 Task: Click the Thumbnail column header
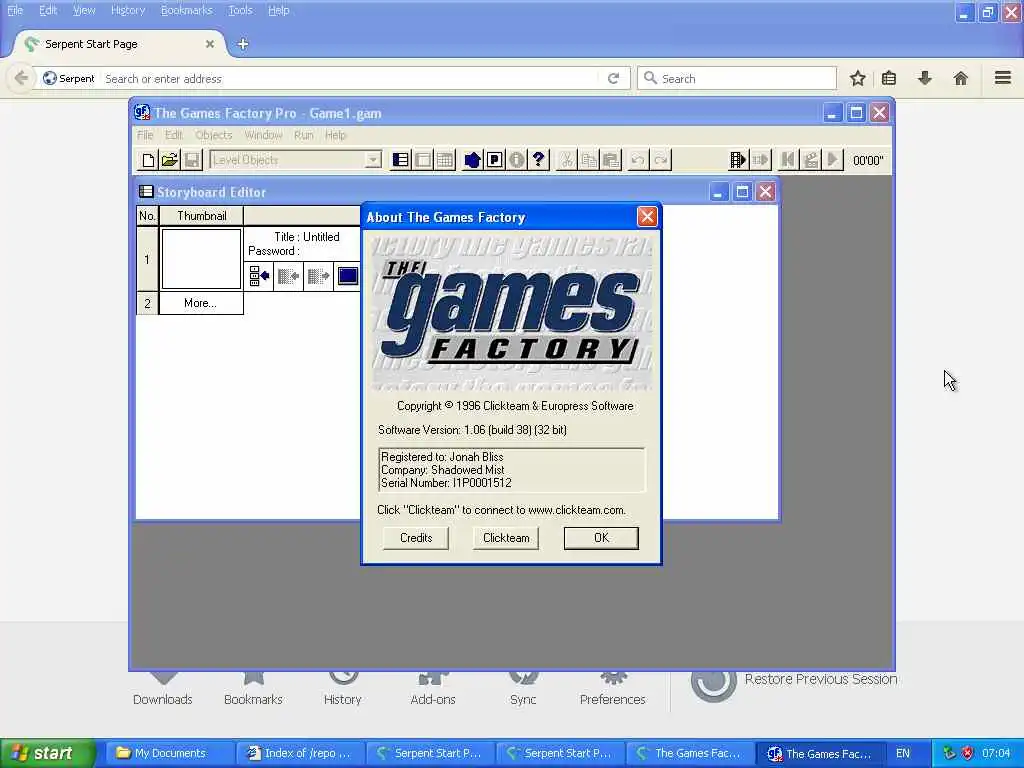(x=201, y=216)
